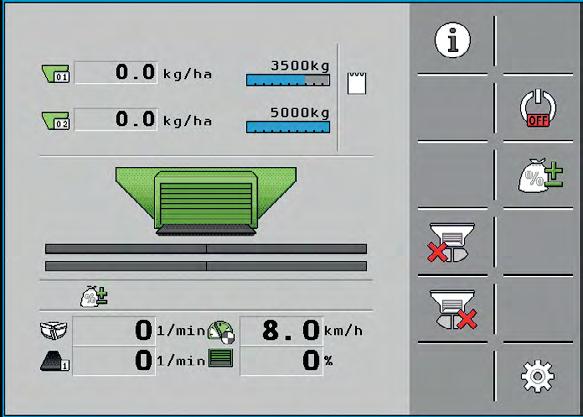Edit hopper 02 application rate field

116,119
